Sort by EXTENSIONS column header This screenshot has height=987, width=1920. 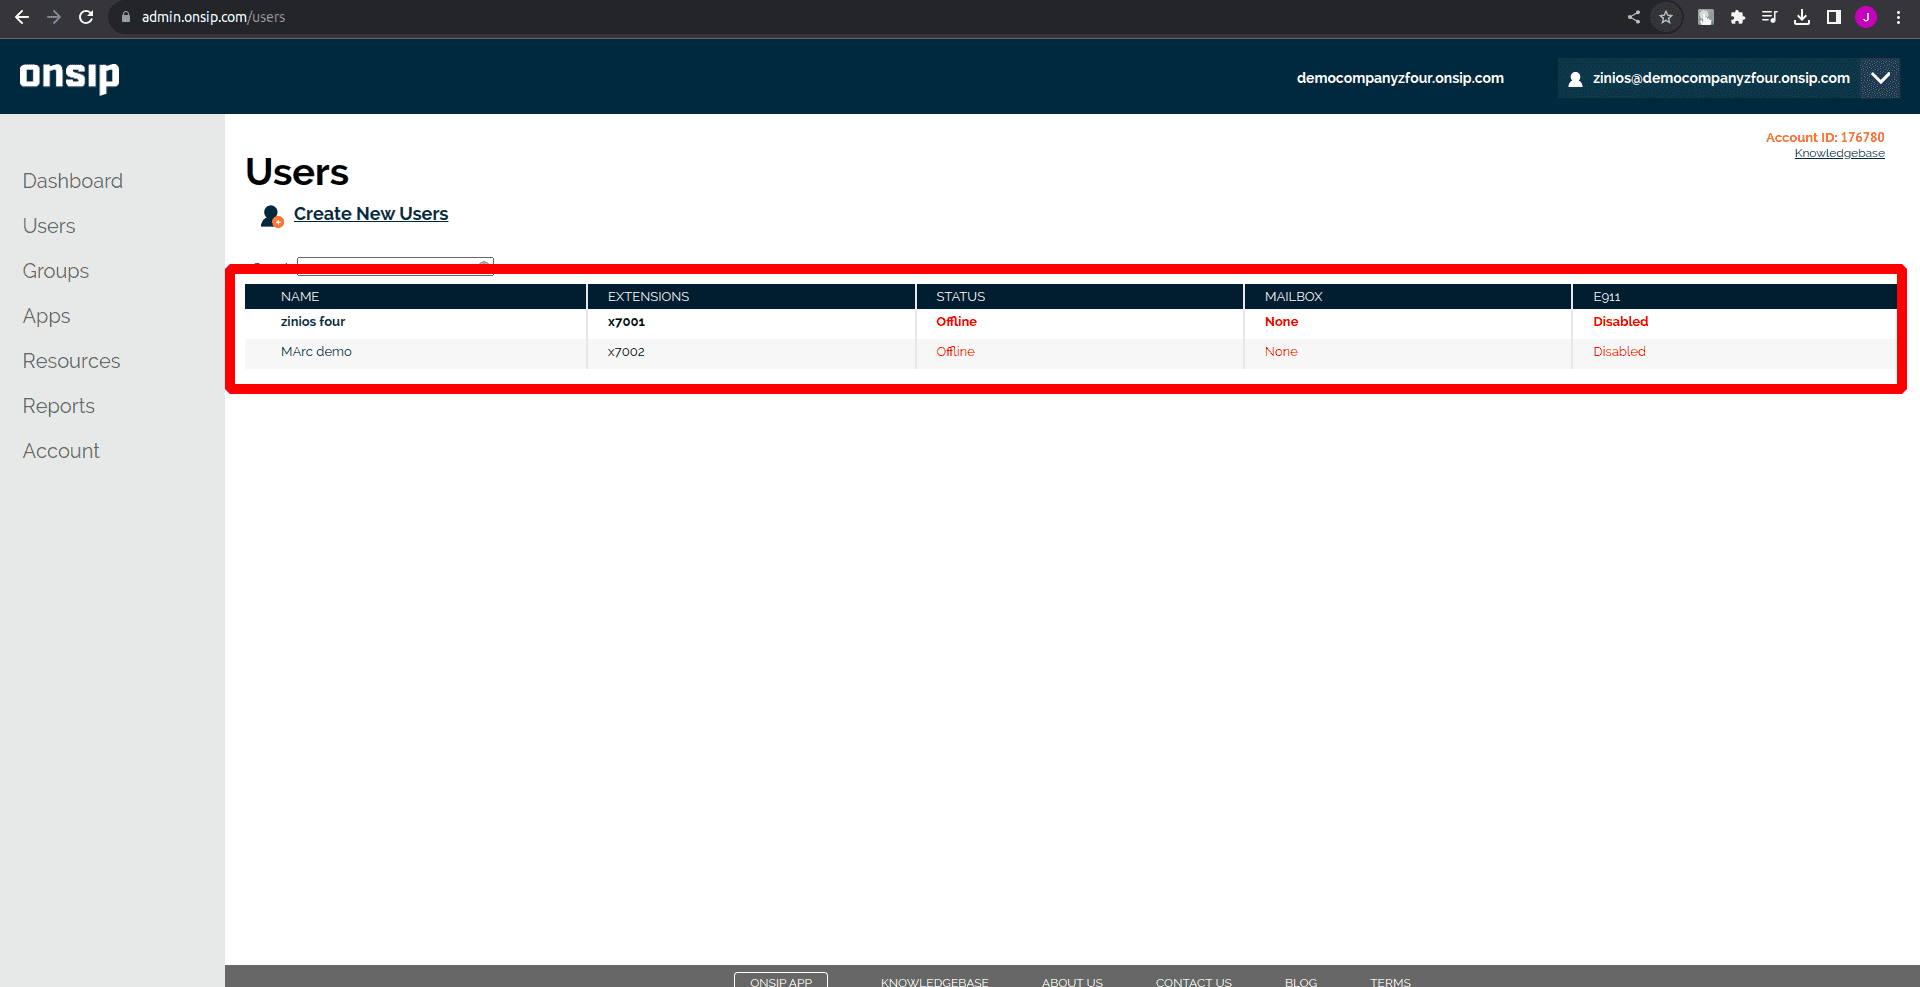point(648,297)
